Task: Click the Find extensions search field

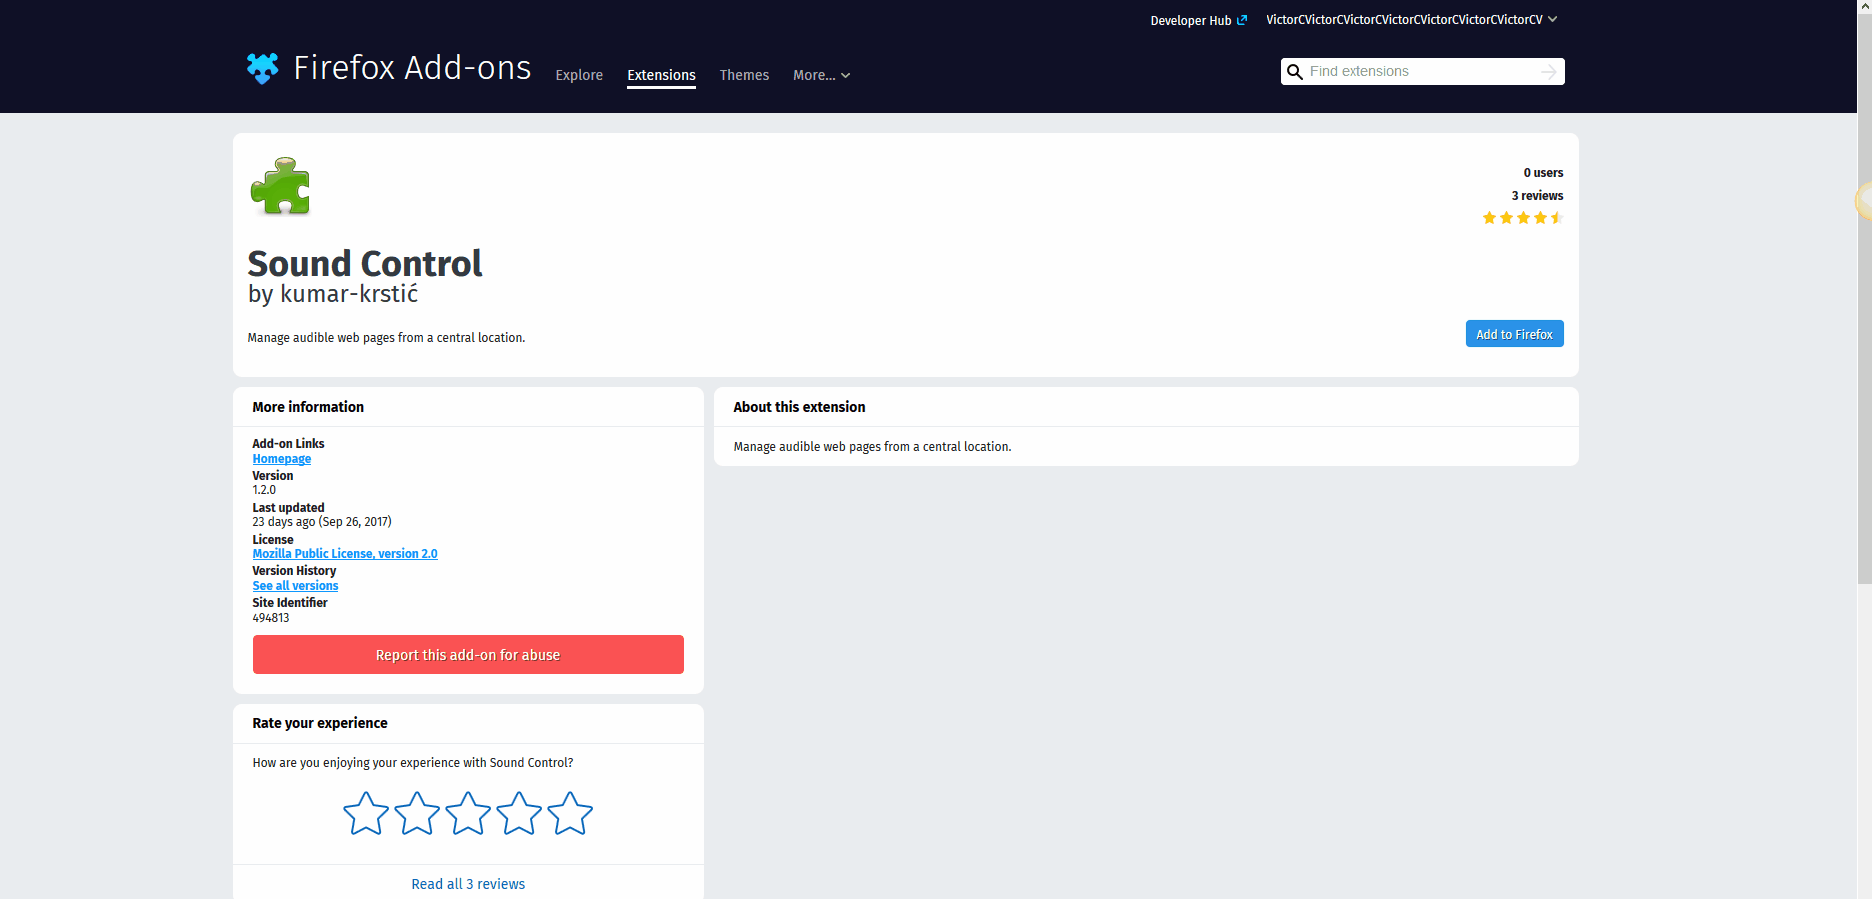Action: 1422,72
